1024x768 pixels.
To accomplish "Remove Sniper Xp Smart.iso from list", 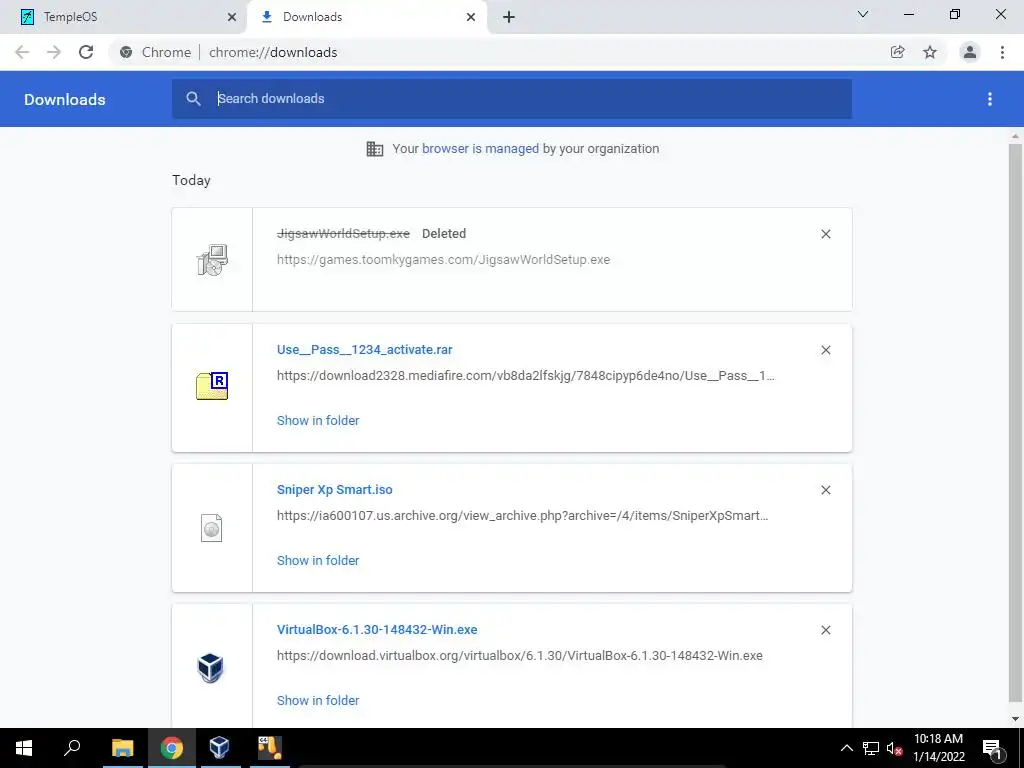I will click(x=825, y=490).
